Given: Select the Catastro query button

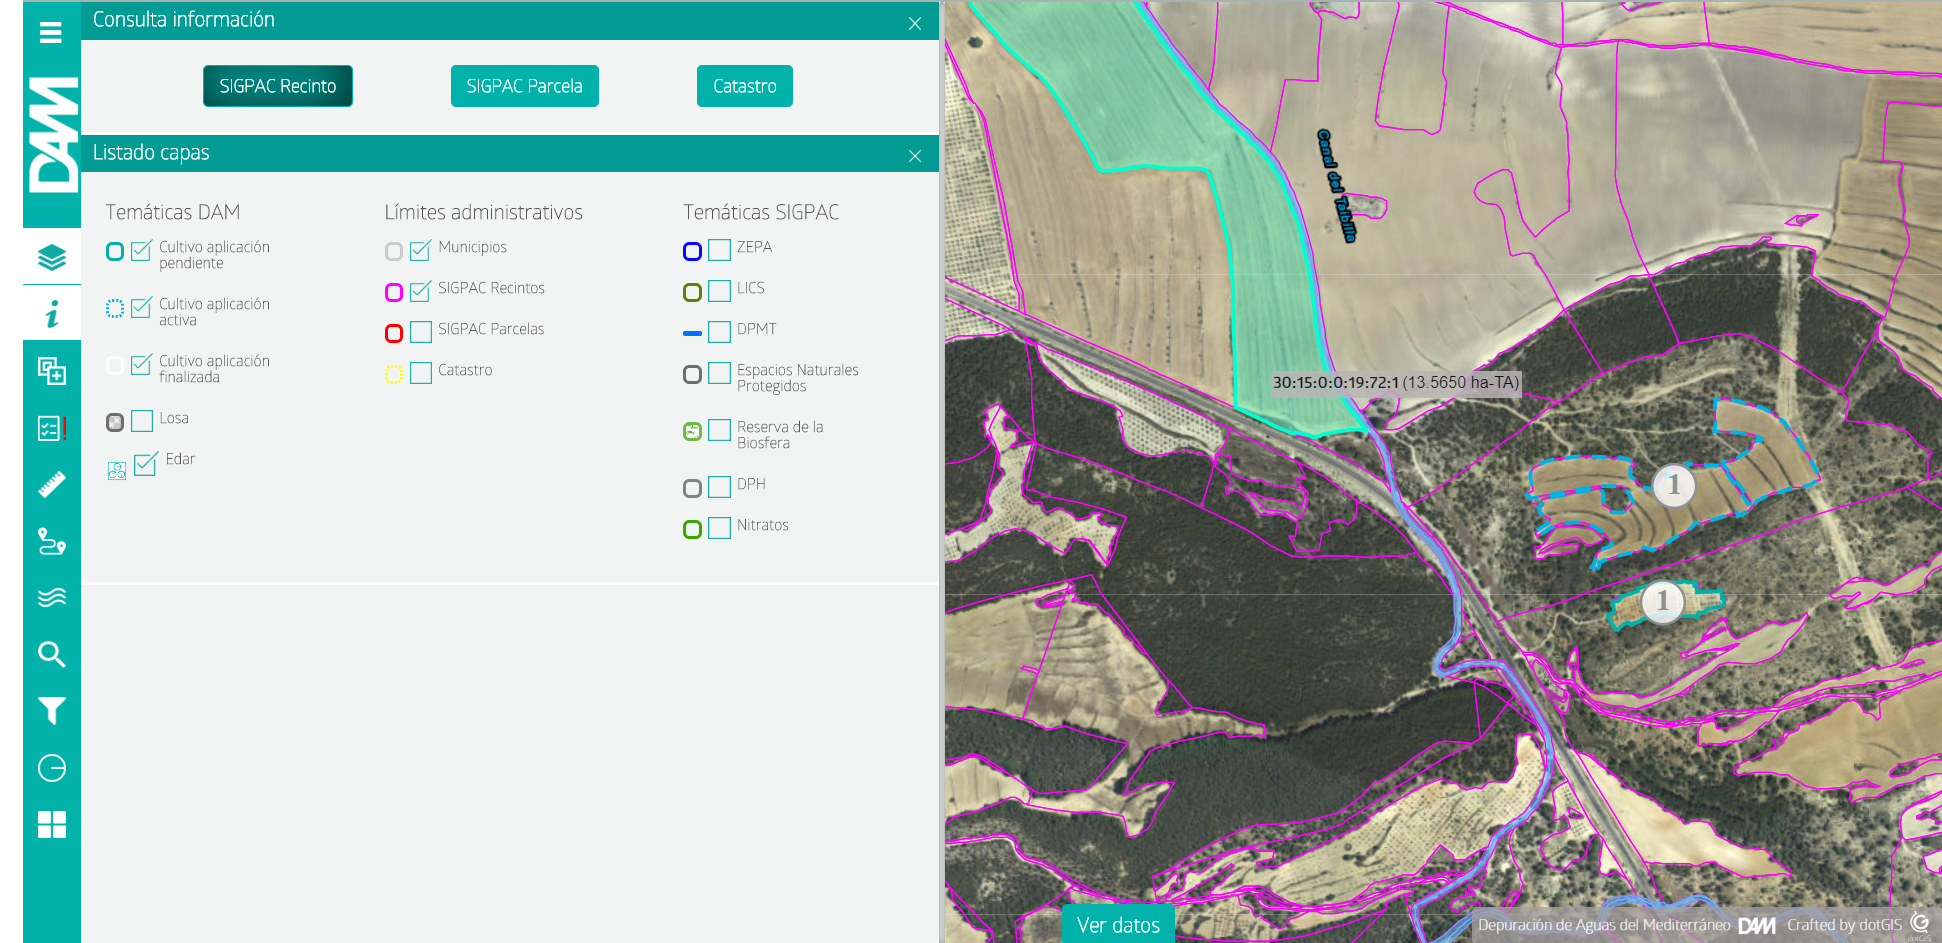Looking at the screenshot, I should pos(744,86).
